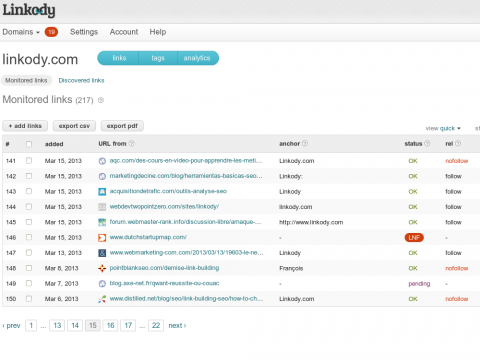This screenshot has height=360, width=480.
Task: Click the export csv button
Action: coord(74,126)
